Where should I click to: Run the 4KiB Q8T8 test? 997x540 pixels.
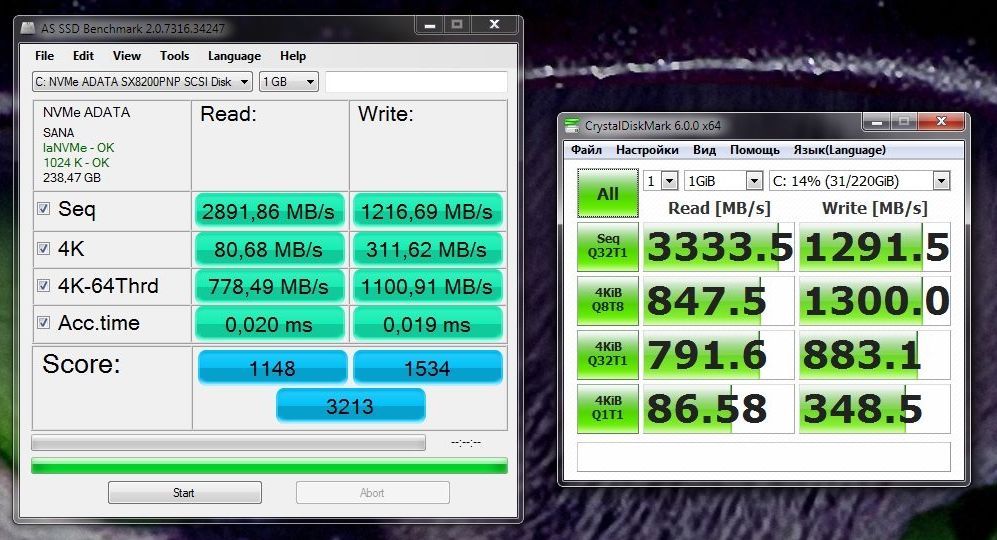tap(608, 300)
